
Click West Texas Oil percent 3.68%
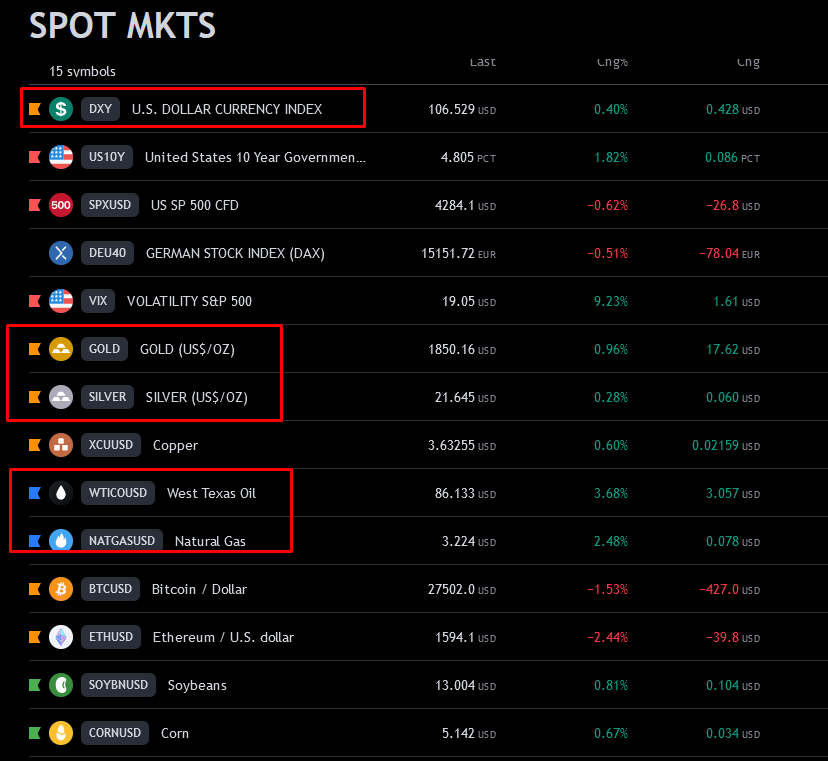pyautogui.click(x=611, y=494)
